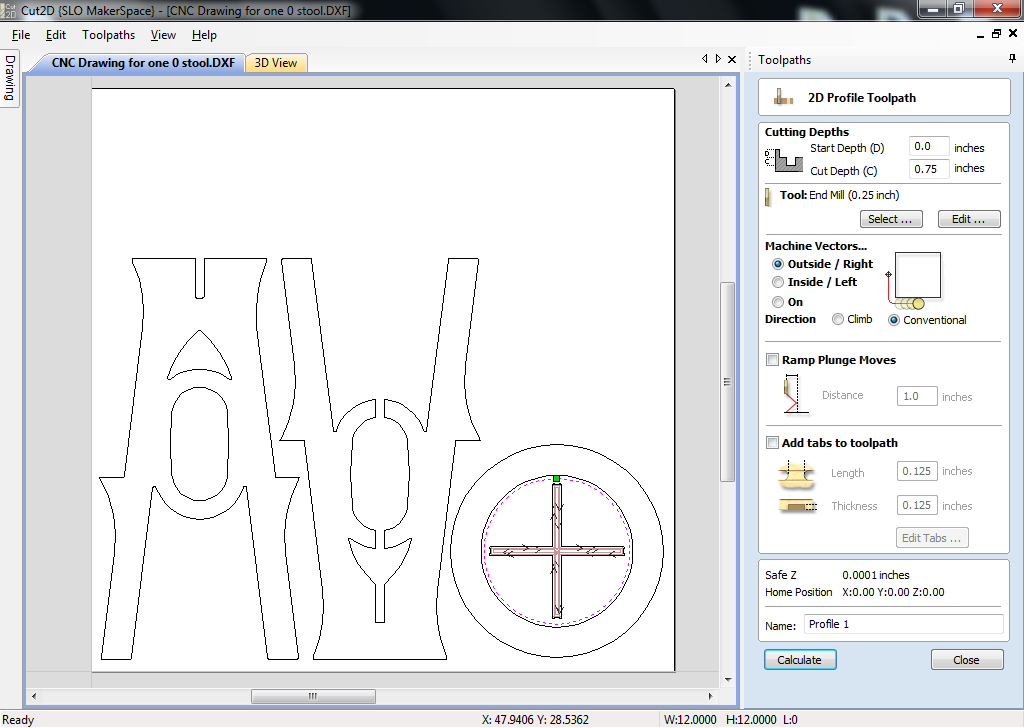Click the tab Length field
The image size is (1024, 728).
(x=917, y=471)
